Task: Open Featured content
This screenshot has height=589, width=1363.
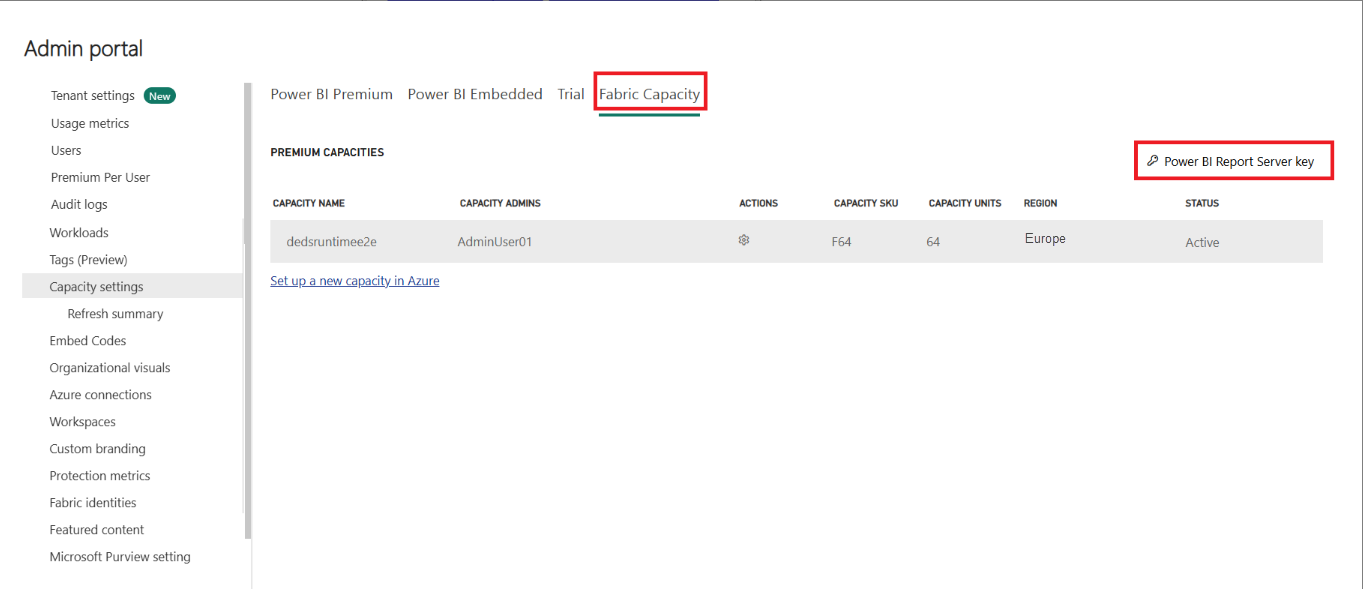Action: pyautogui.click(x=97, y=529)
